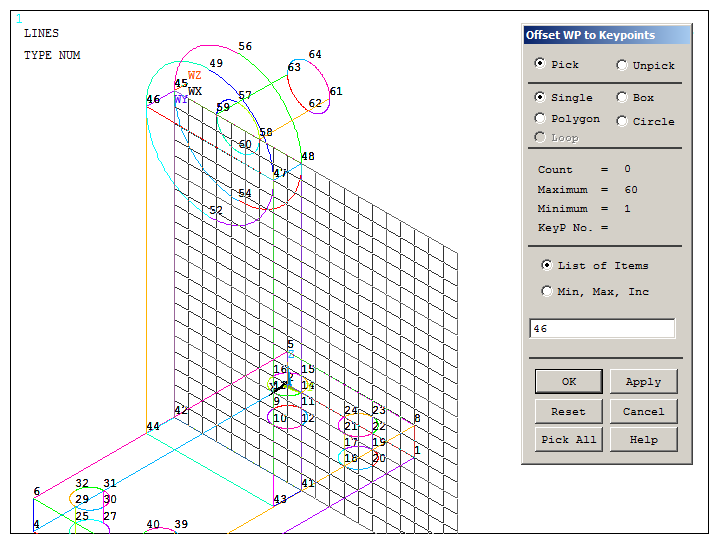Reset the keypoint picking selection
The height and width of the screenshot is (546, 720).
[x=568, y=411]
